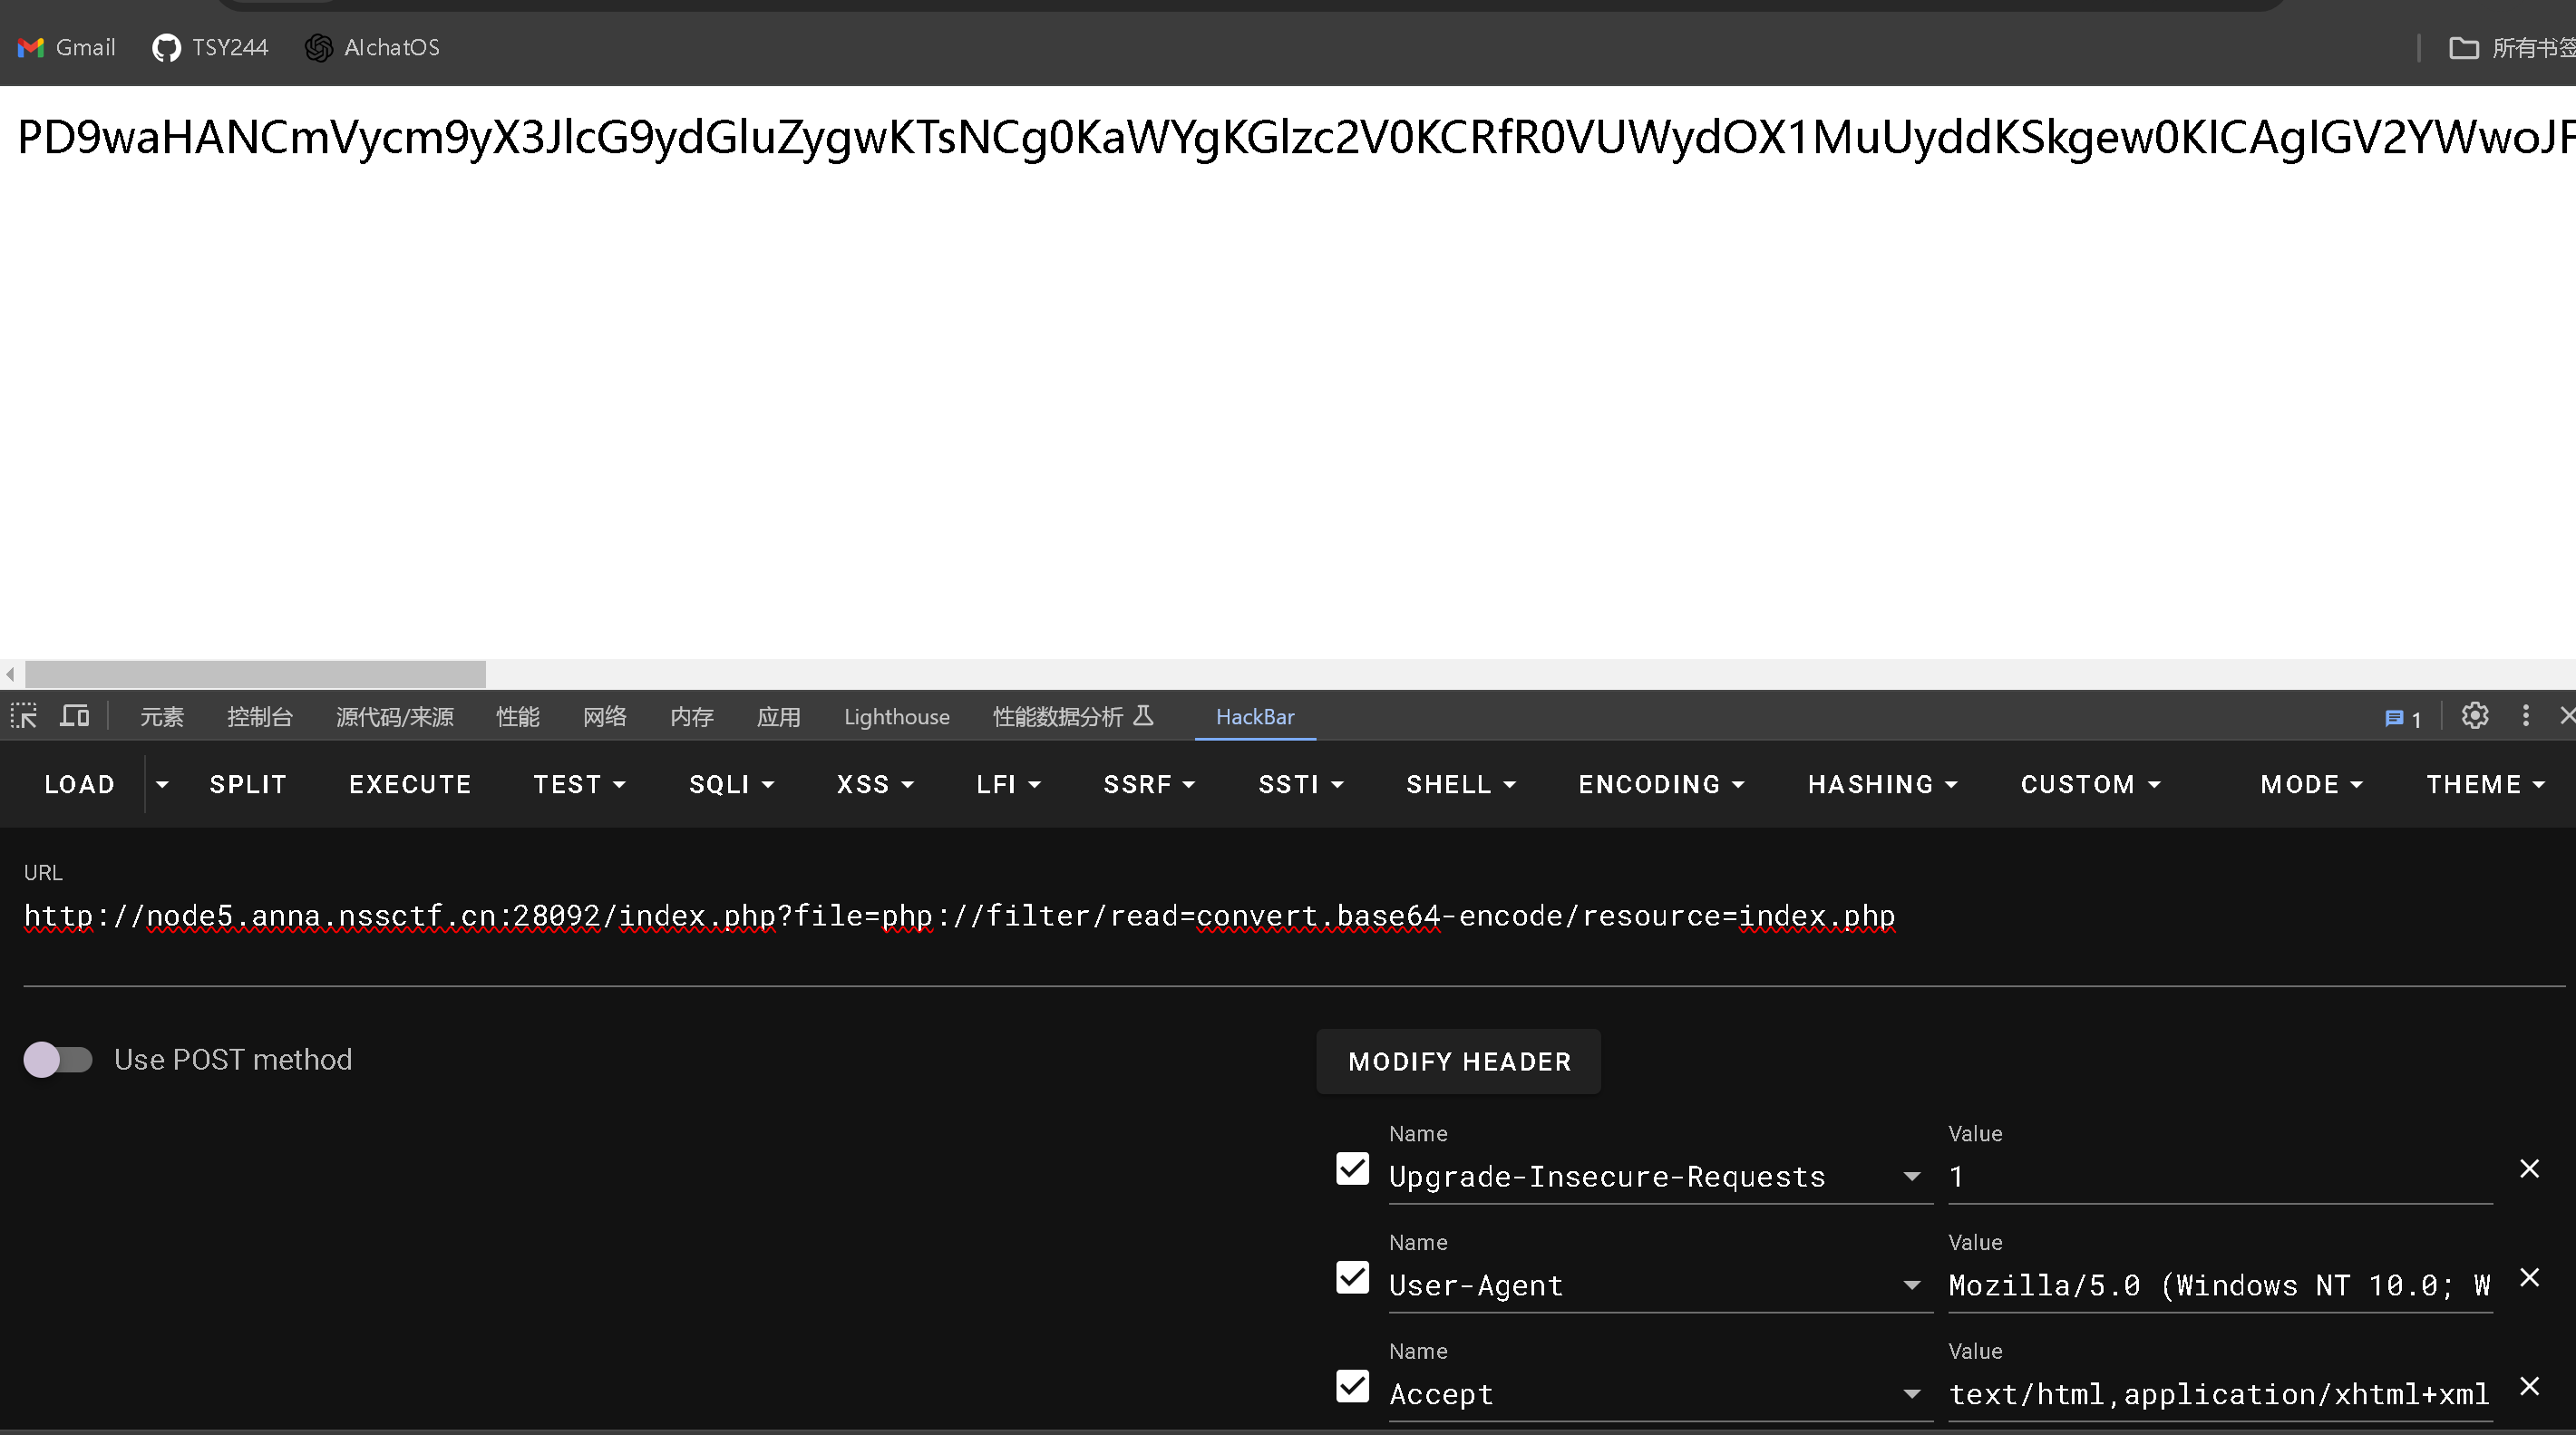2576x1435 pixels.
Task: Open the TSY244 GitHub bookmark
Action: tap(210, 47)
